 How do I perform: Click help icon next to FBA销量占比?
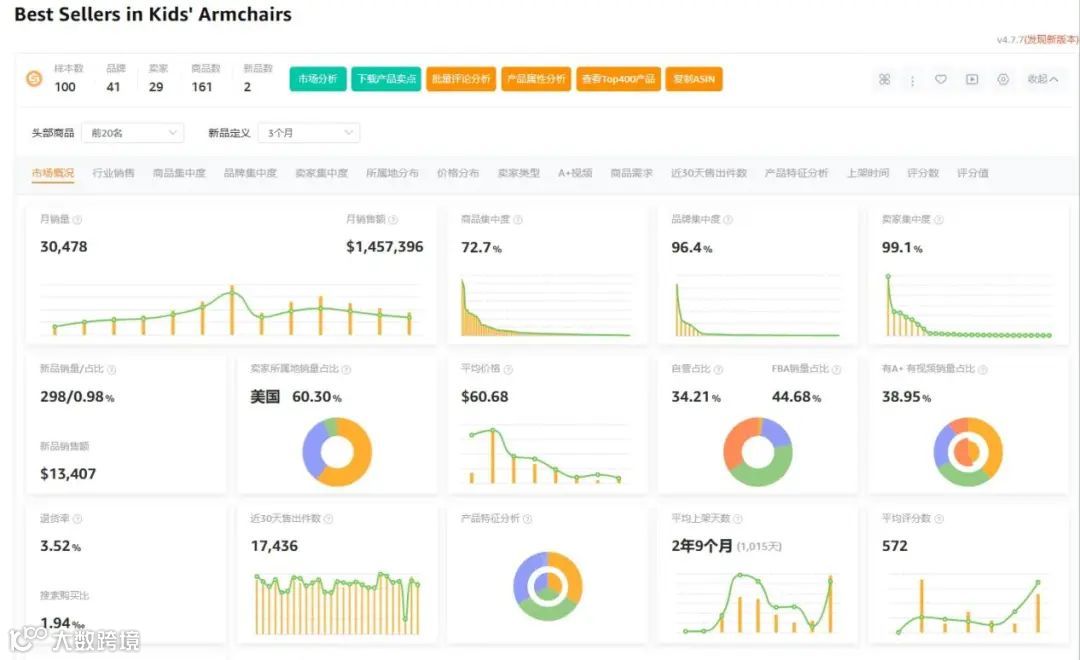click(x=836, y=370)
